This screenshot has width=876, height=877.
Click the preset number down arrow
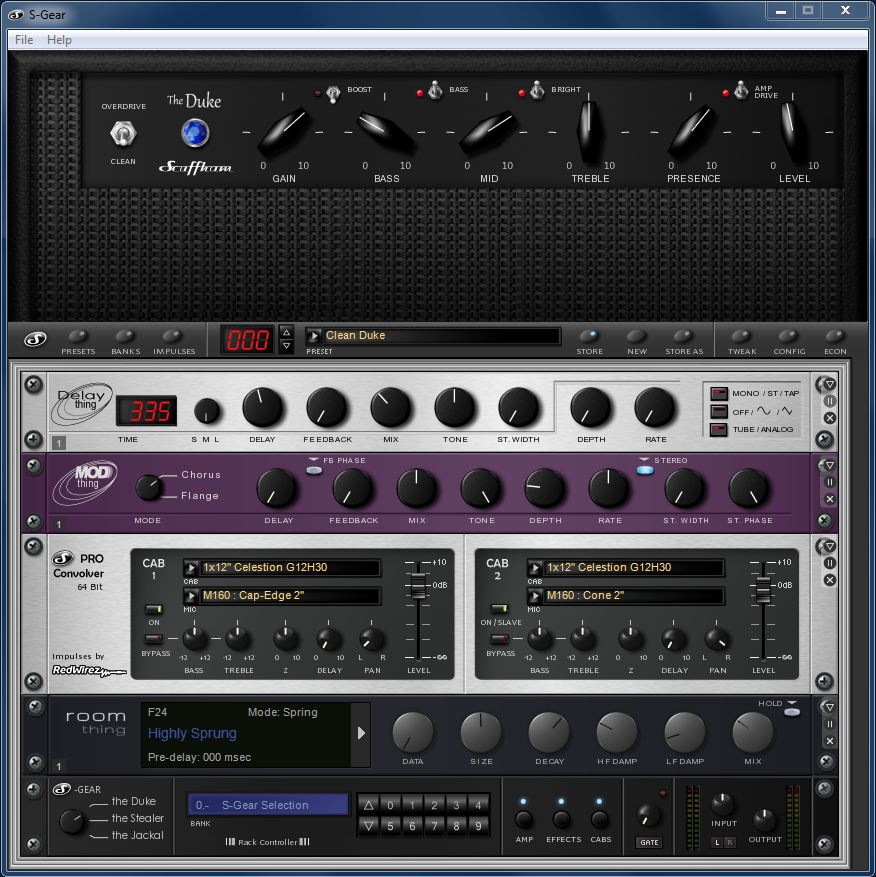coord(286,346)
